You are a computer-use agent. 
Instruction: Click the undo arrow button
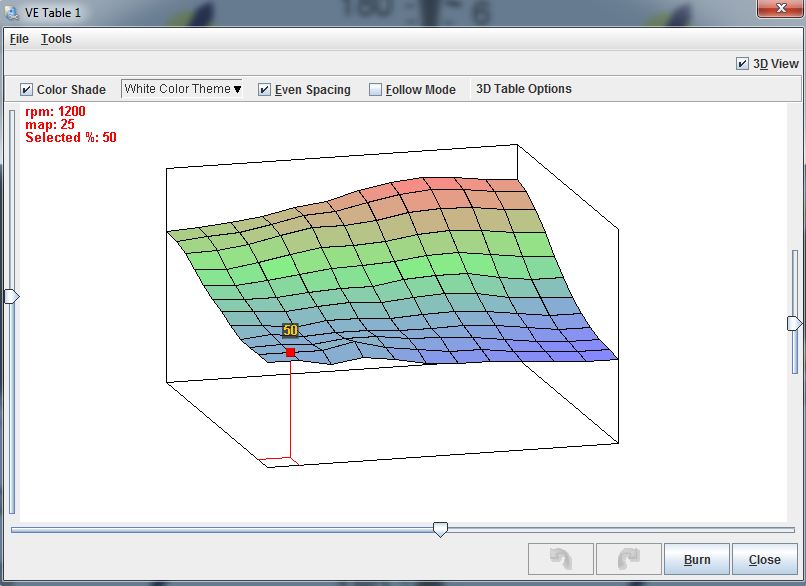(x=560, y=559)
